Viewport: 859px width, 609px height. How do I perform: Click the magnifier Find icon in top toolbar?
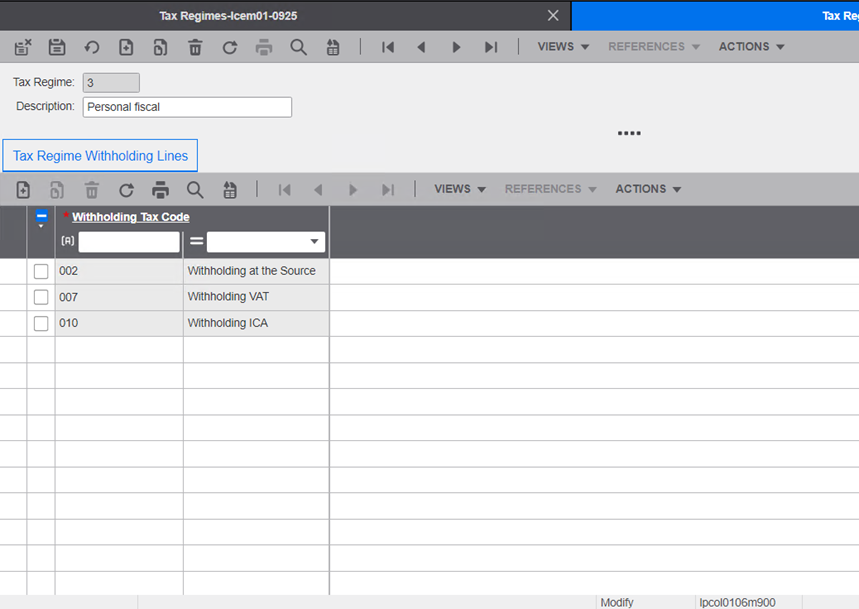pos(298,47)
